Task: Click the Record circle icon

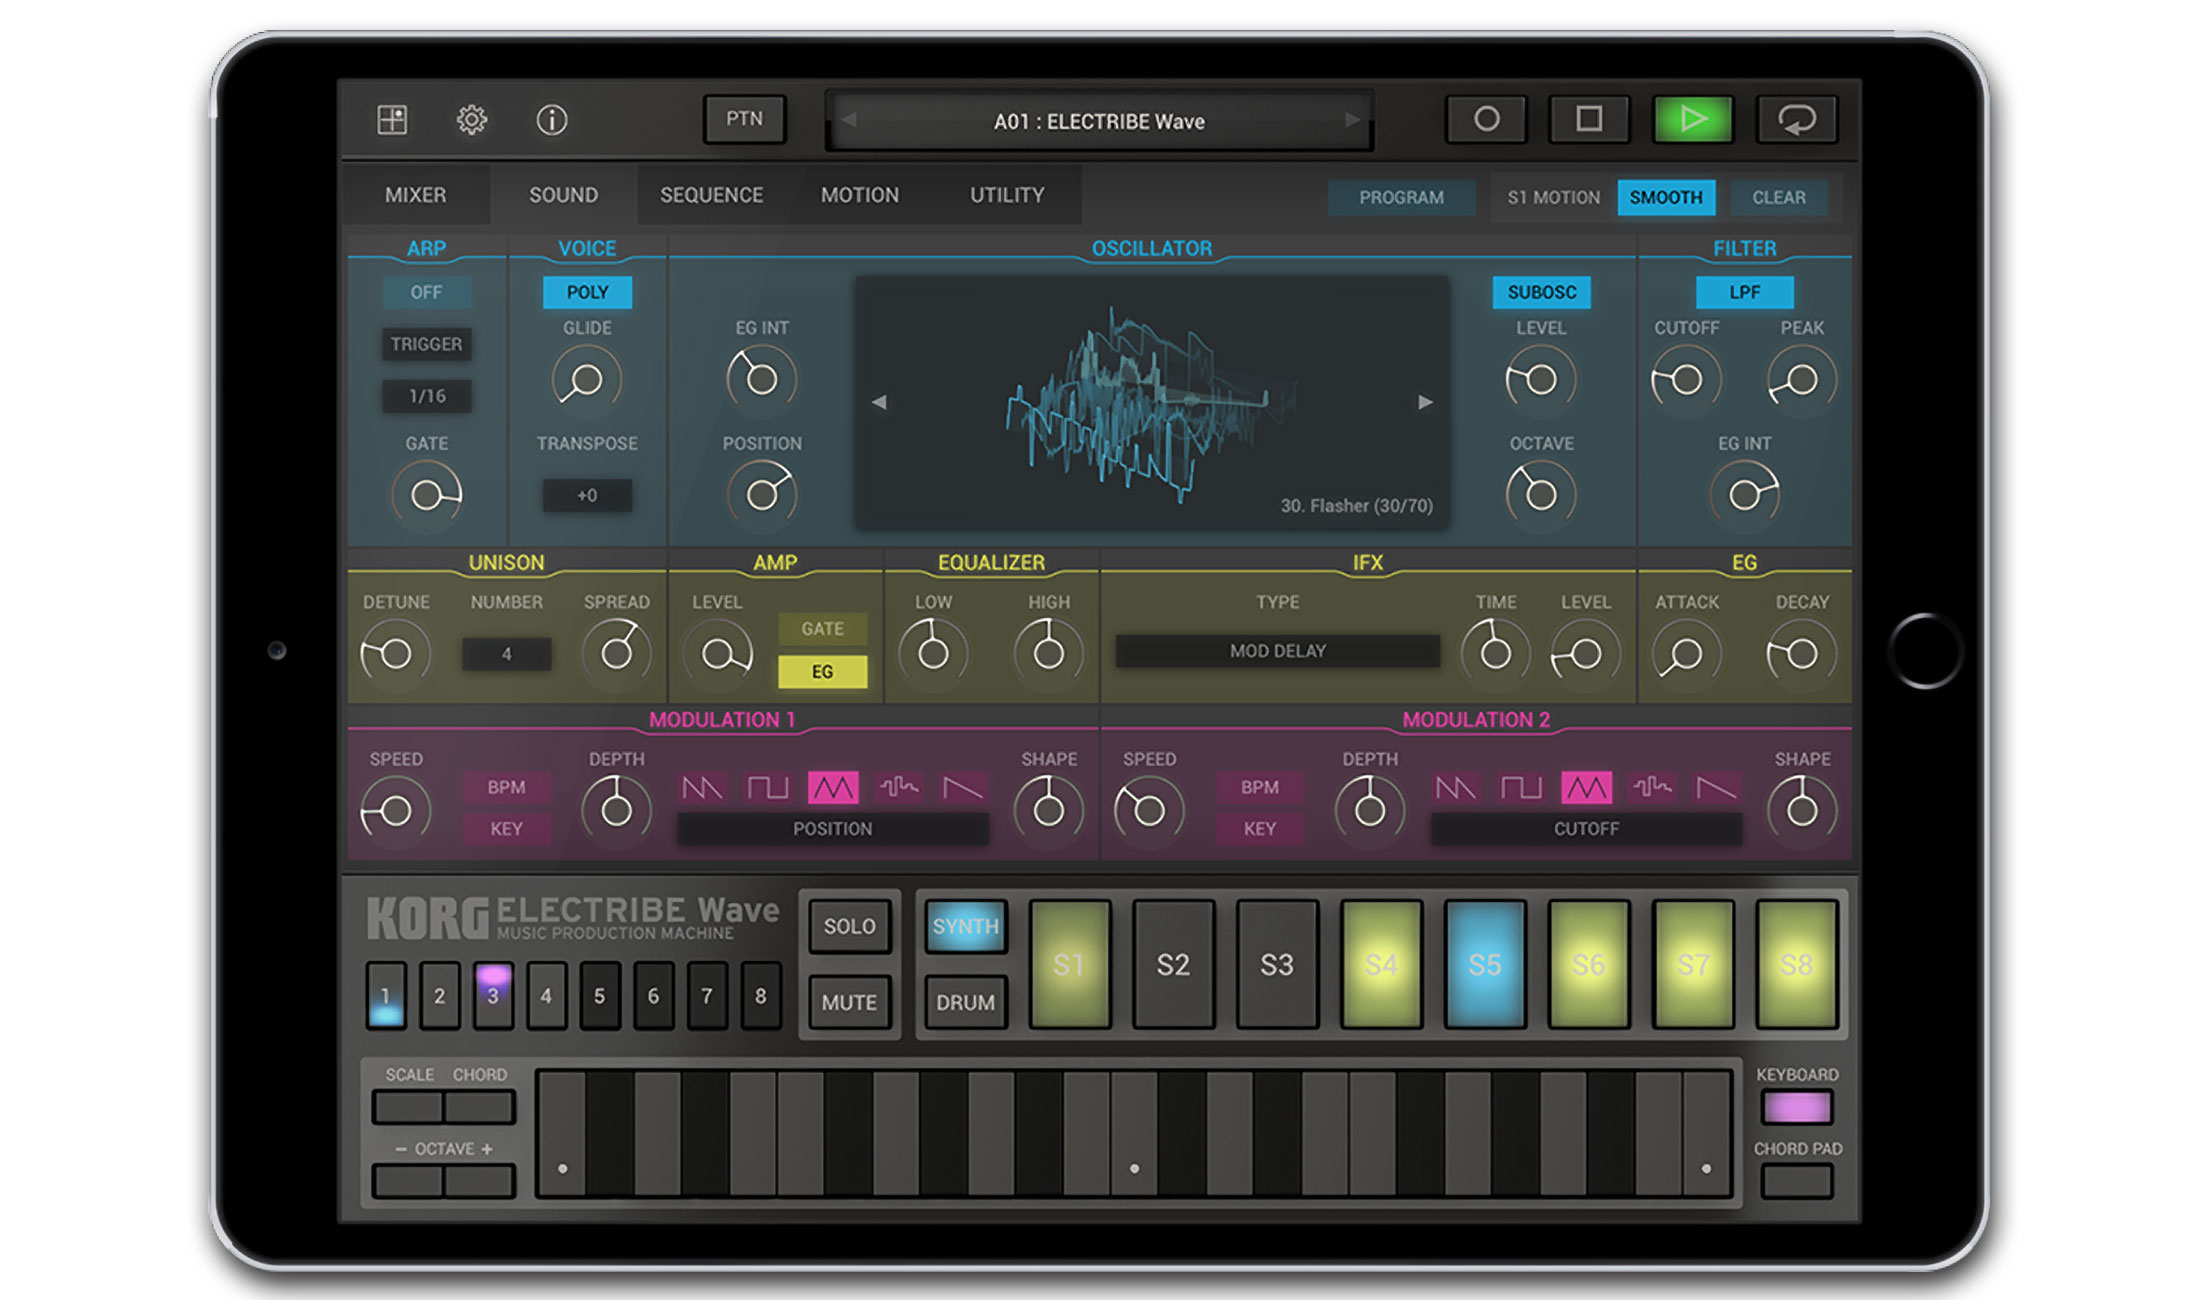Action: coord(1487,119)
